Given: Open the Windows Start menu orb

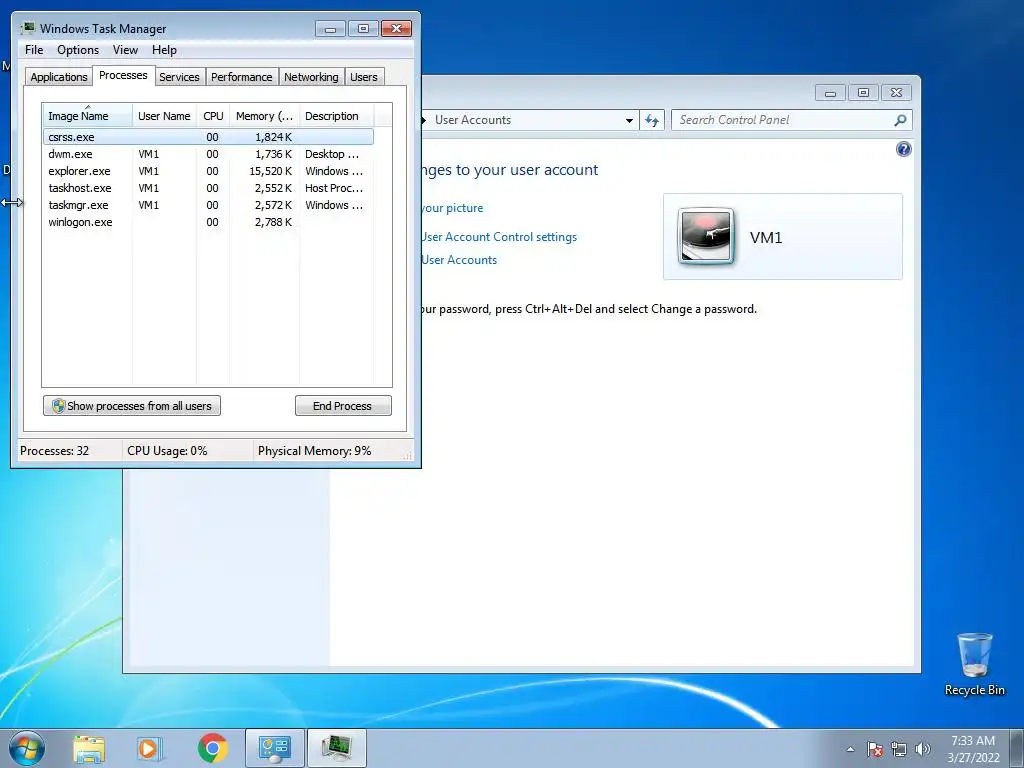Looking at the screenshot, I should pyautogui.click(x=27, y=748).
